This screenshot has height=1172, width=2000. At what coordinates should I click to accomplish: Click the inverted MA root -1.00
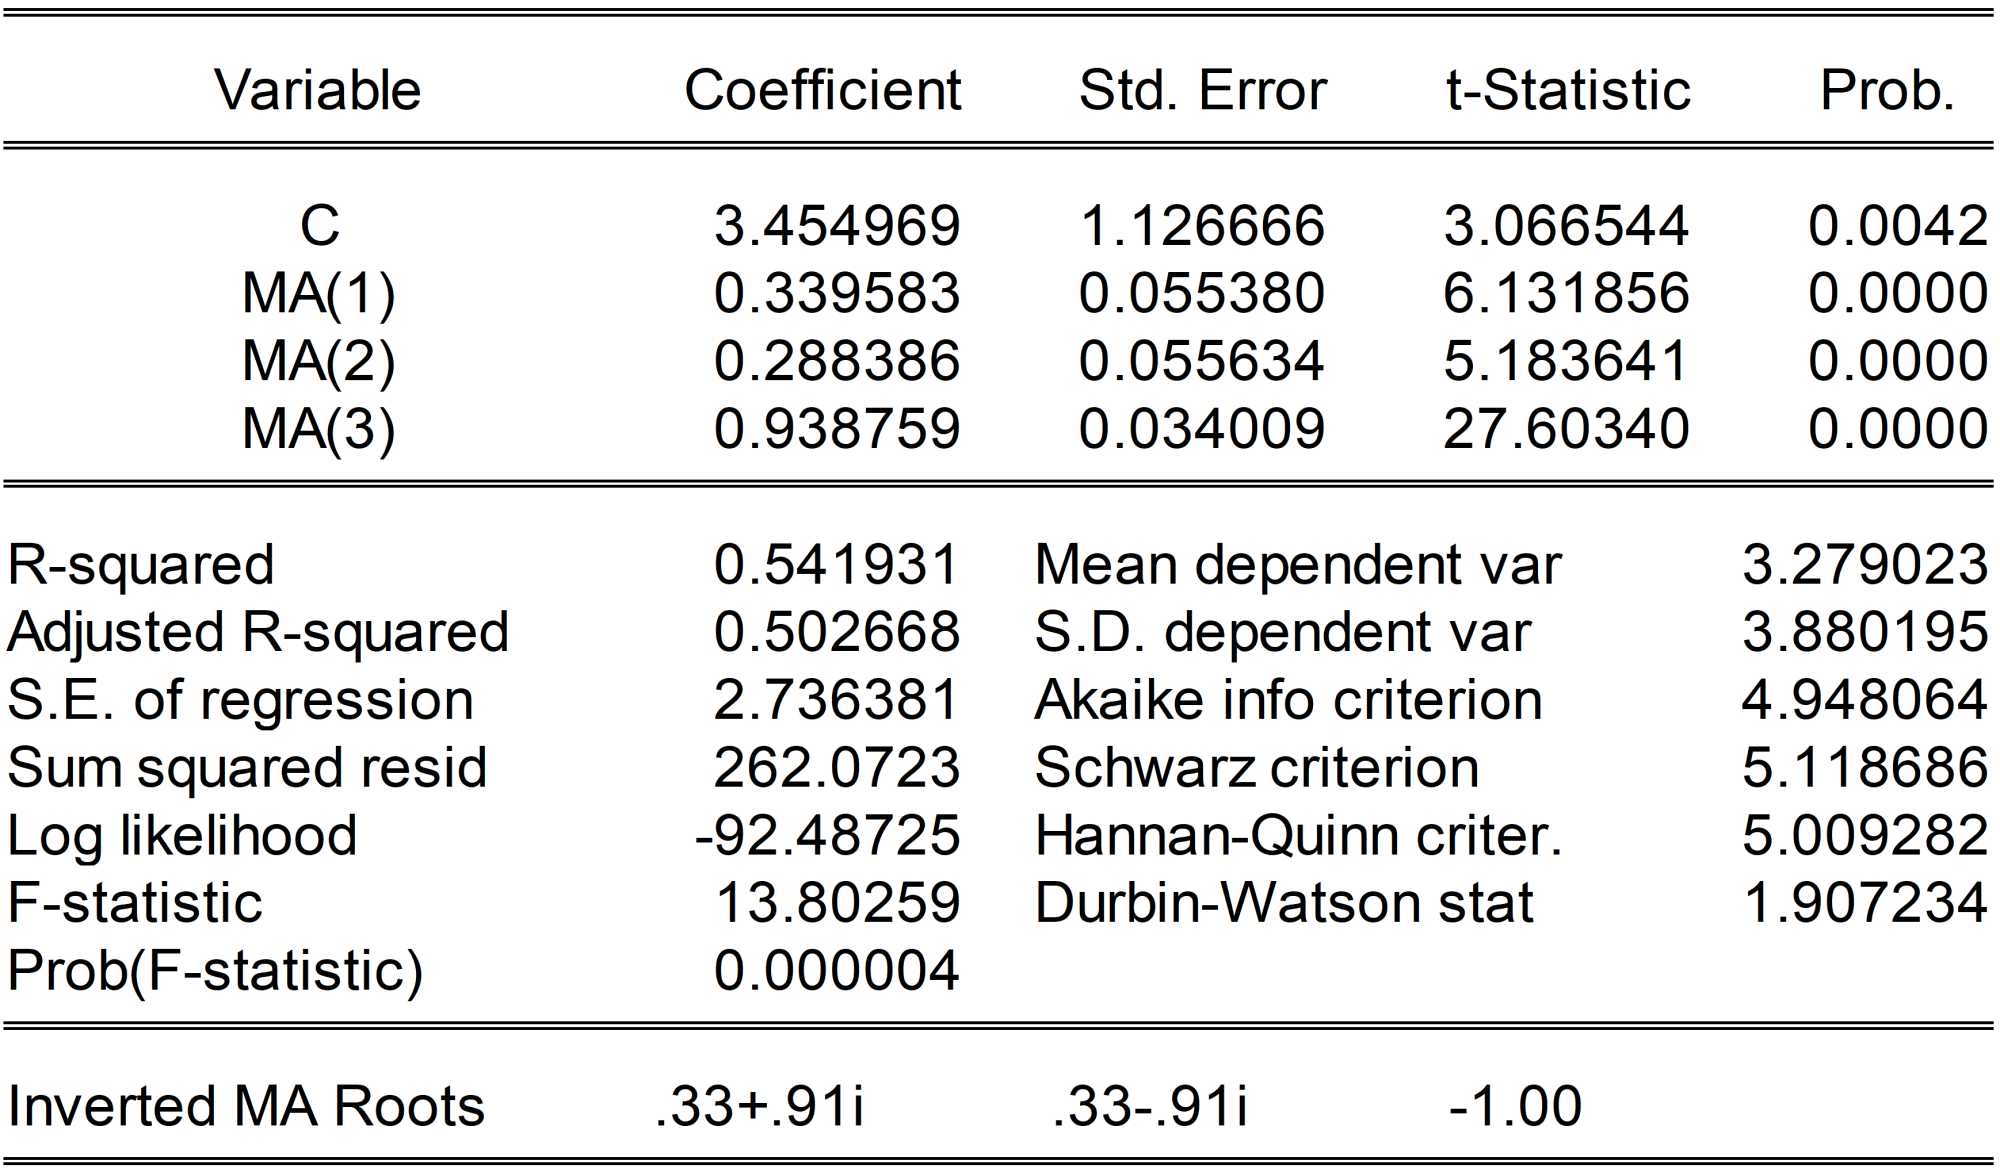pos(1514,1106)
